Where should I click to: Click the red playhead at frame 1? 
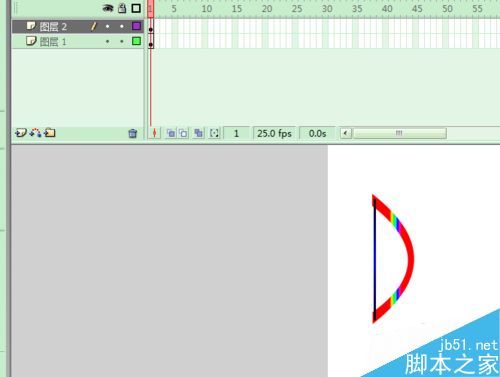[x=151, y=9]
